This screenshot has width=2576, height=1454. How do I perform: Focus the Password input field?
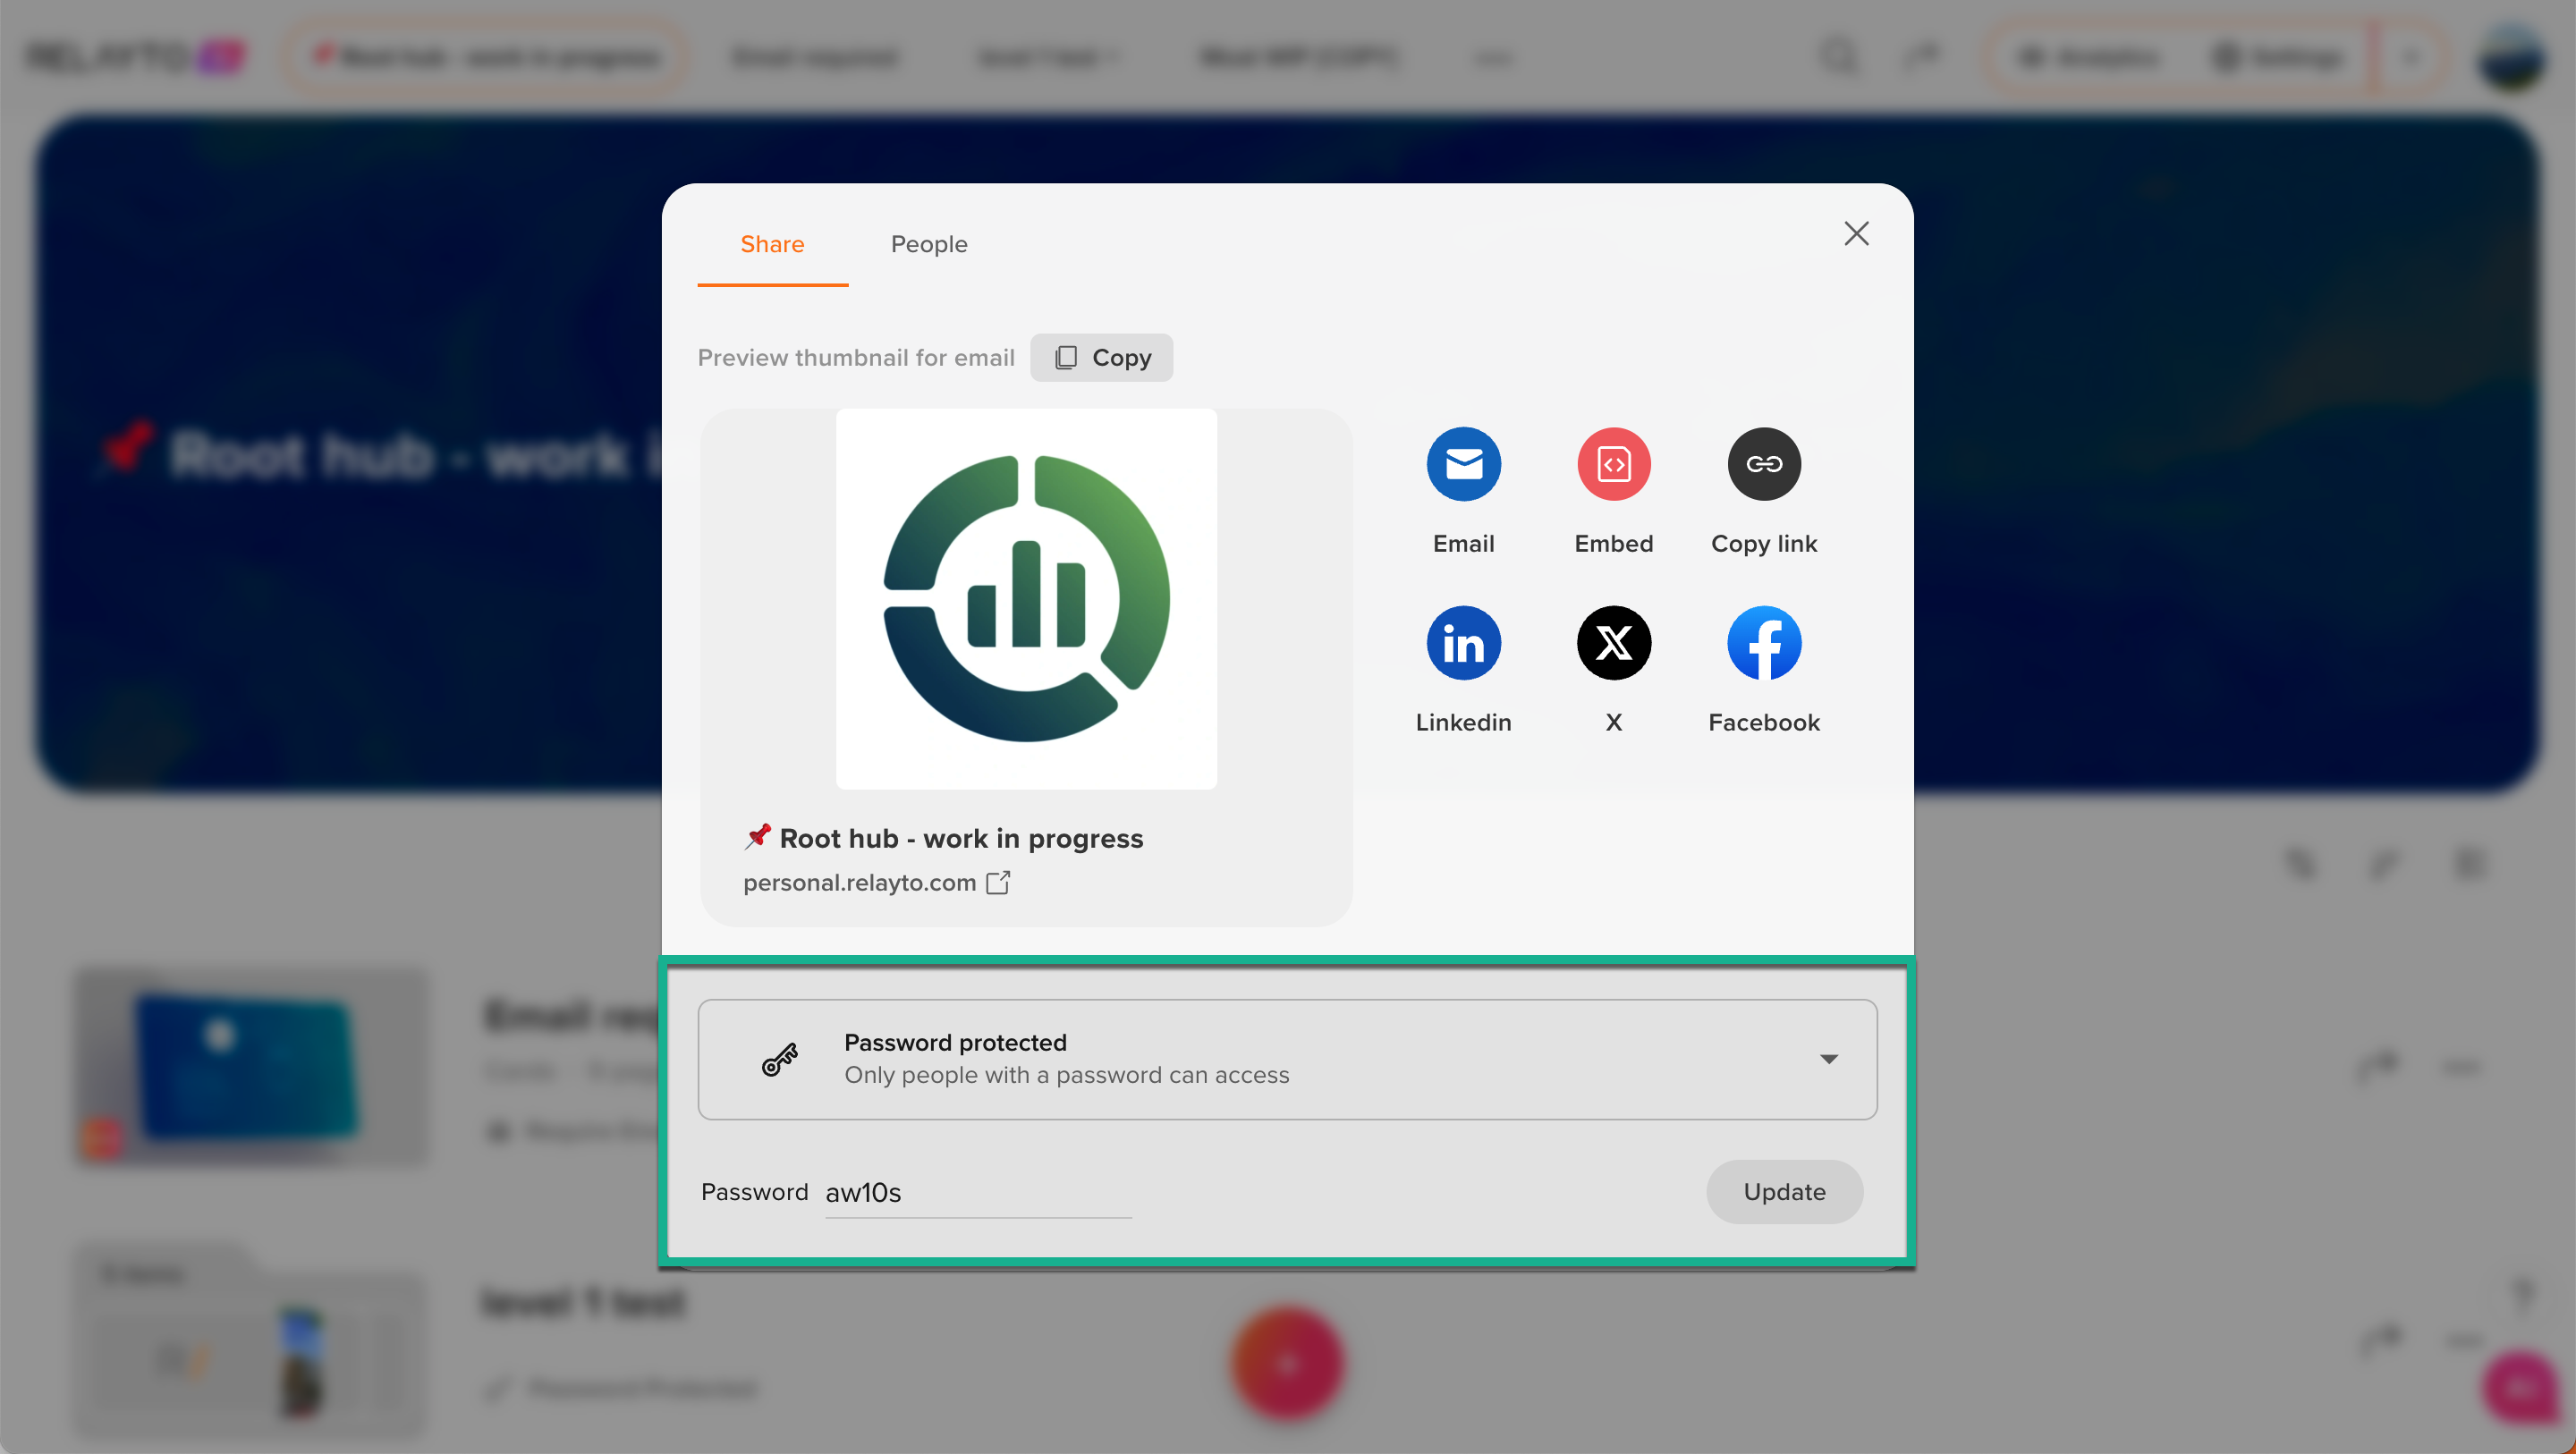point(978,1192)
